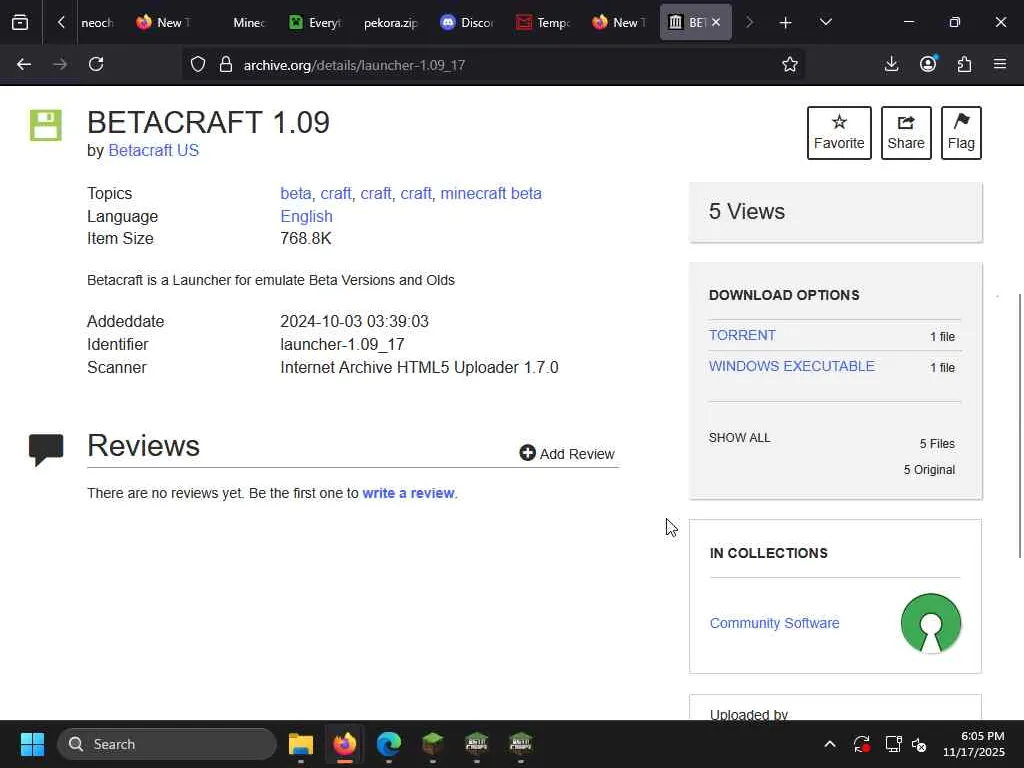Open a new tab with the plus button
Image resolution: width=1024 pixels, height=768 pixels.
(786, 23)
